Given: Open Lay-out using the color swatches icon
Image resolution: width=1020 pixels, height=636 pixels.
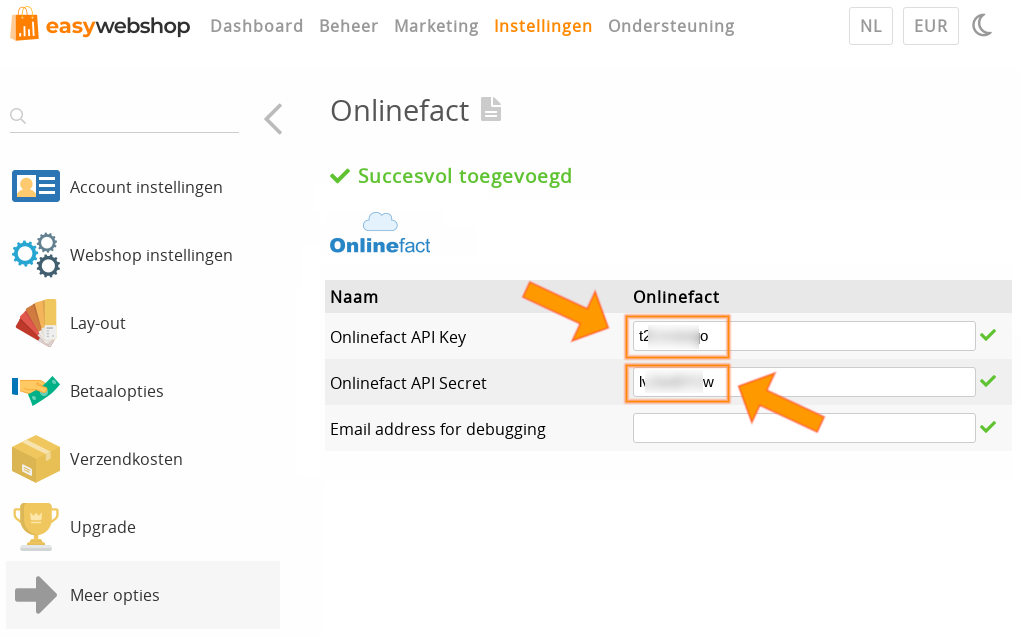Looking at the screenshot, I should [36, 322].
